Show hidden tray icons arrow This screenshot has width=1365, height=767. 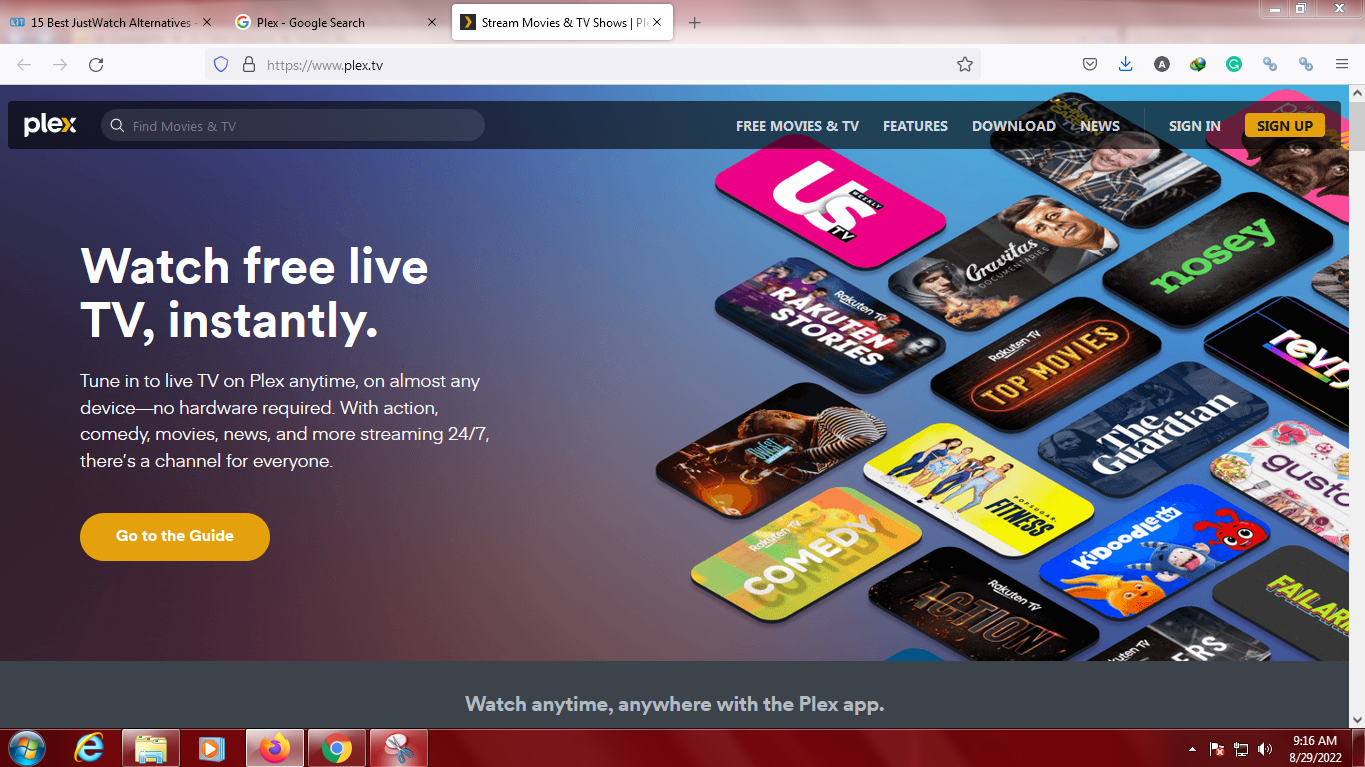point(1192,748)
